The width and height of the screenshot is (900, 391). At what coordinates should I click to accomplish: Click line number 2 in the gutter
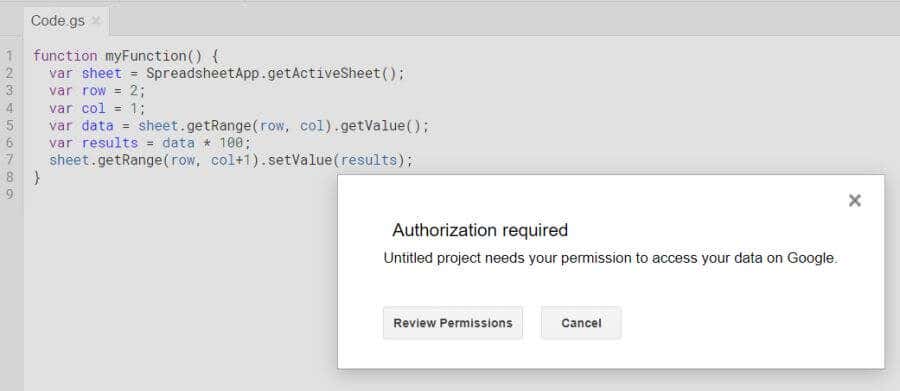coord(9,73)
